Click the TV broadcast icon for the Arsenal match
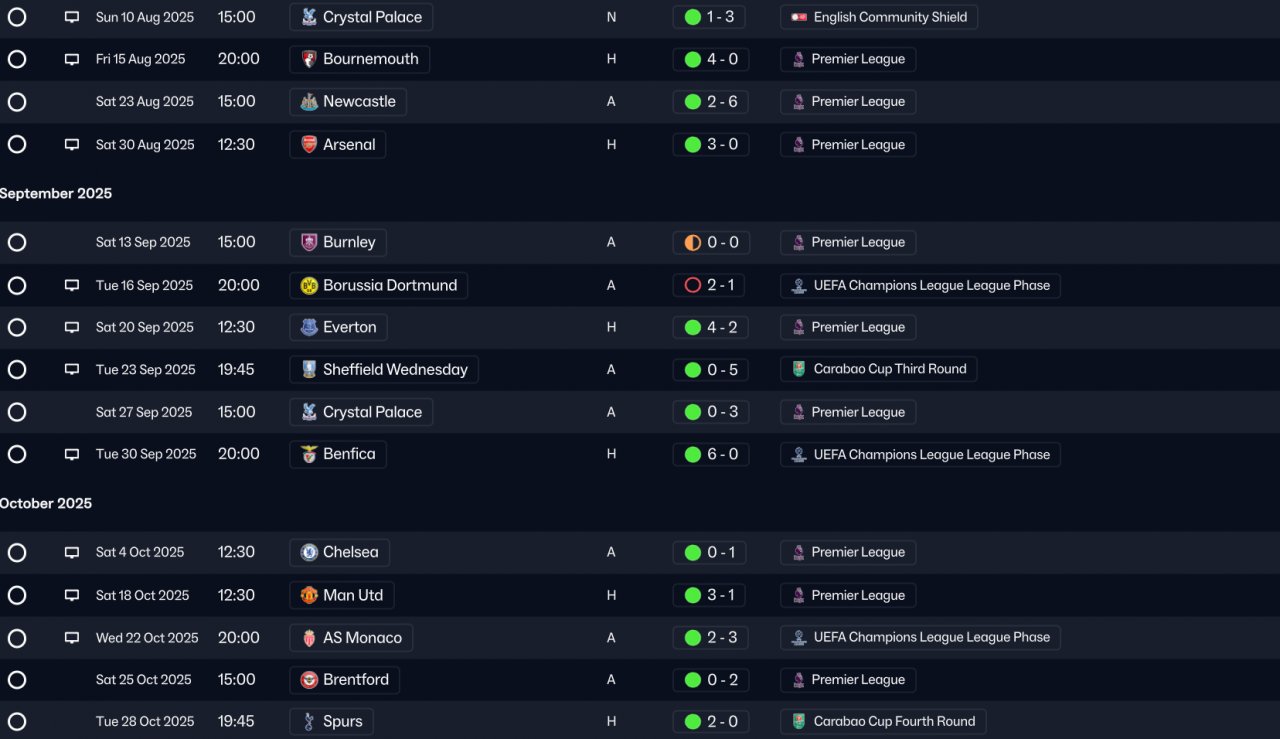Viewport: 1280px width, 739px height. click(x=72, y=145)
